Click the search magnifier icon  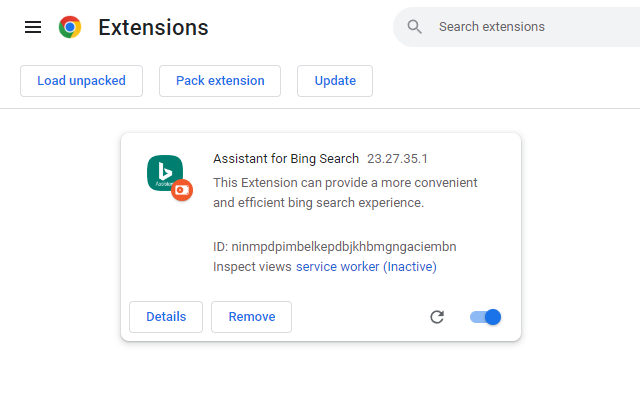[x=415, y=27]
